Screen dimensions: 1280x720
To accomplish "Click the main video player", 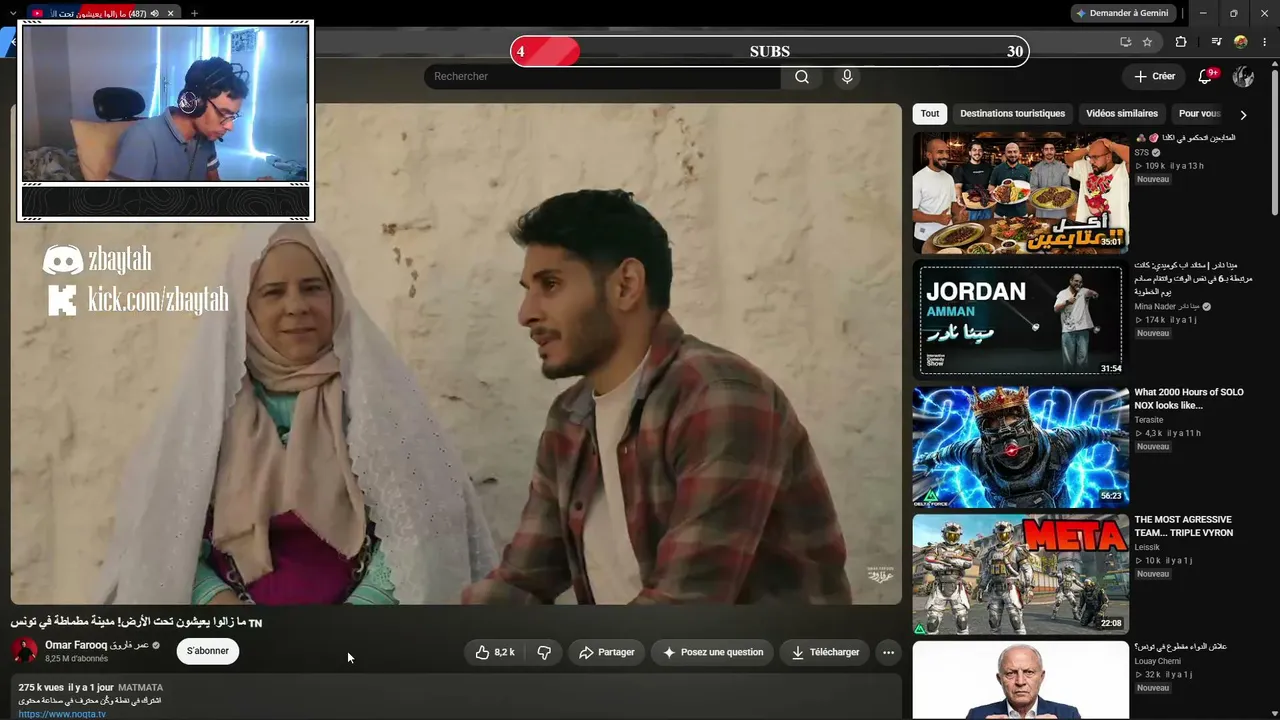I will pyautogui.click(x=456, y=354).
